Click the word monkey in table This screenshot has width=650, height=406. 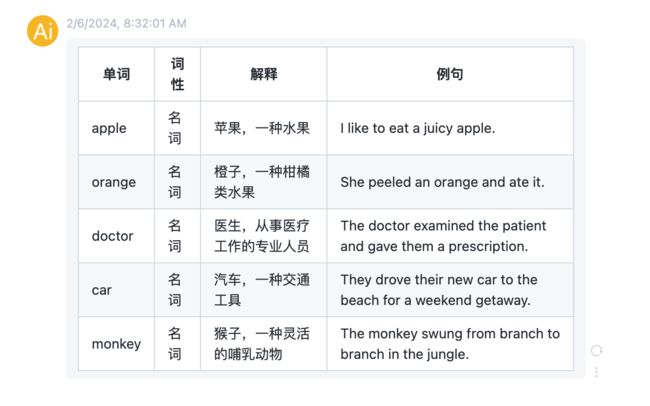pyautogui.click(x=116, y=344)
